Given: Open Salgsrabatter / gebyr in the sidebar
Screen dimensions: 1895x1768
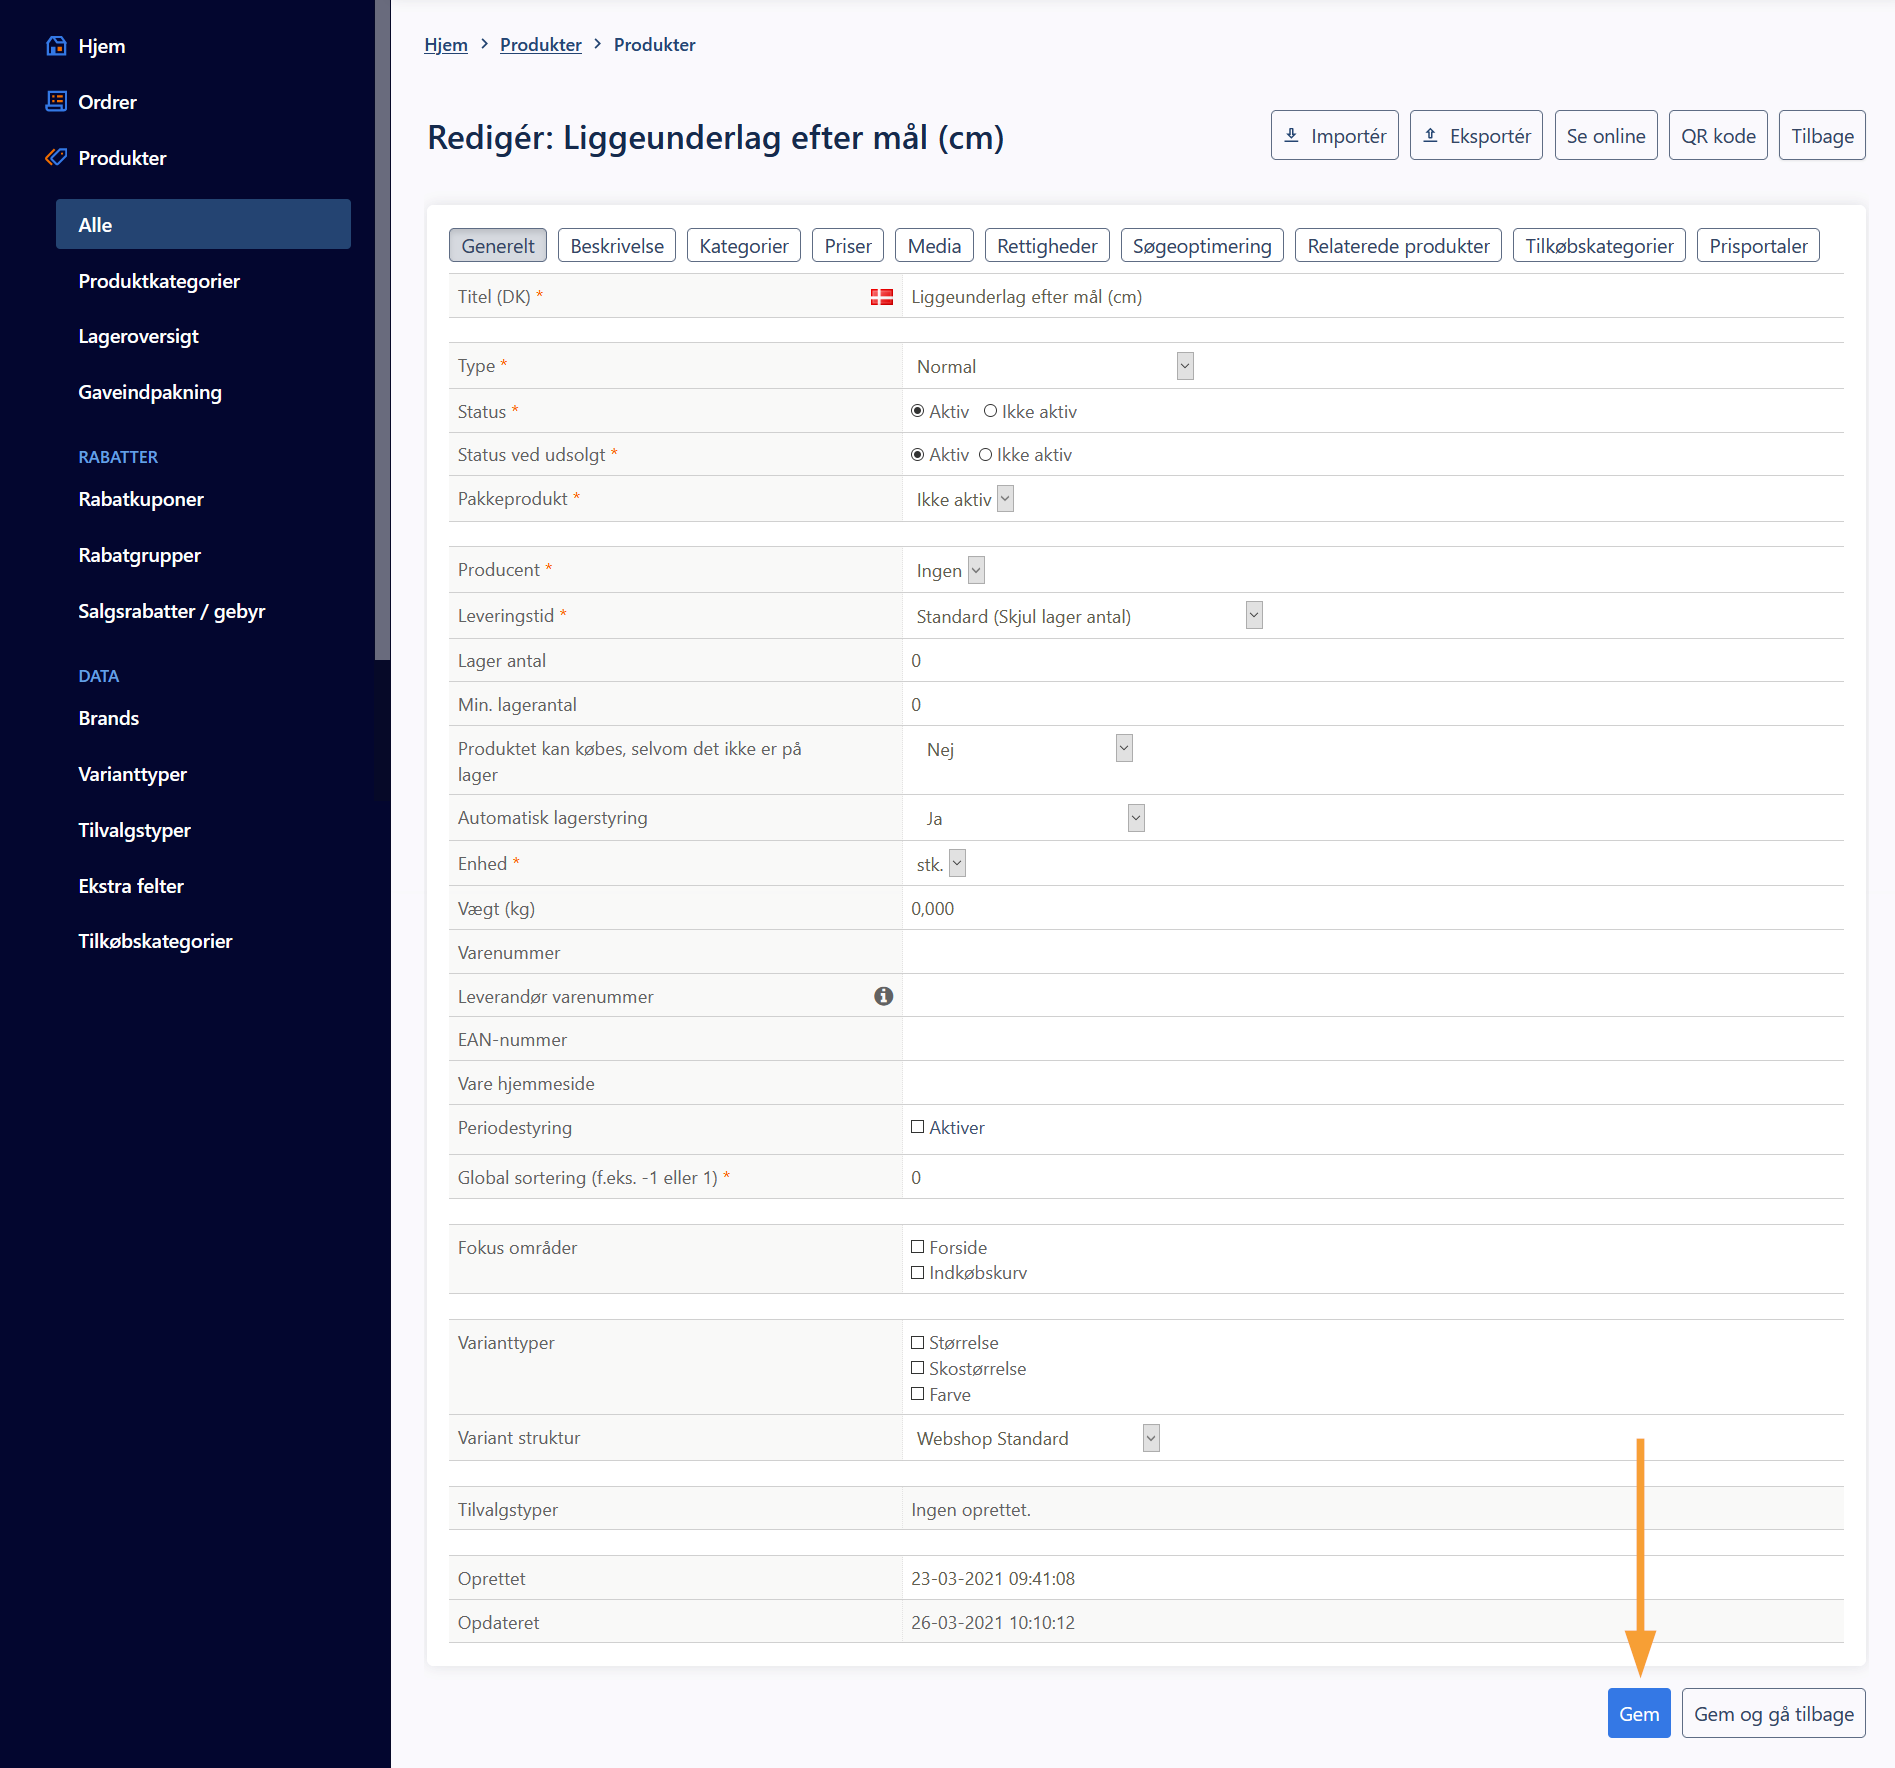Looking at the screenshot, I should click(171, 611).
